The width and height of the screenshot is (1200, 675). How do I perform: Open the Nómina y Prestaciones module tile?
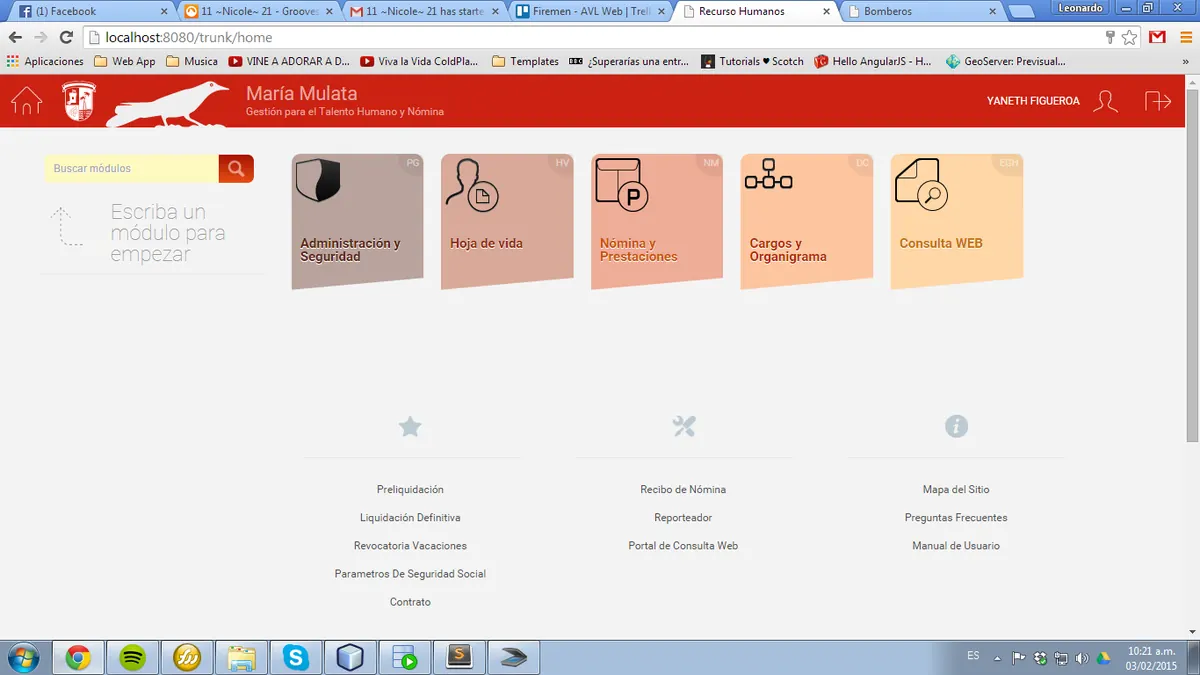point(657,221)
